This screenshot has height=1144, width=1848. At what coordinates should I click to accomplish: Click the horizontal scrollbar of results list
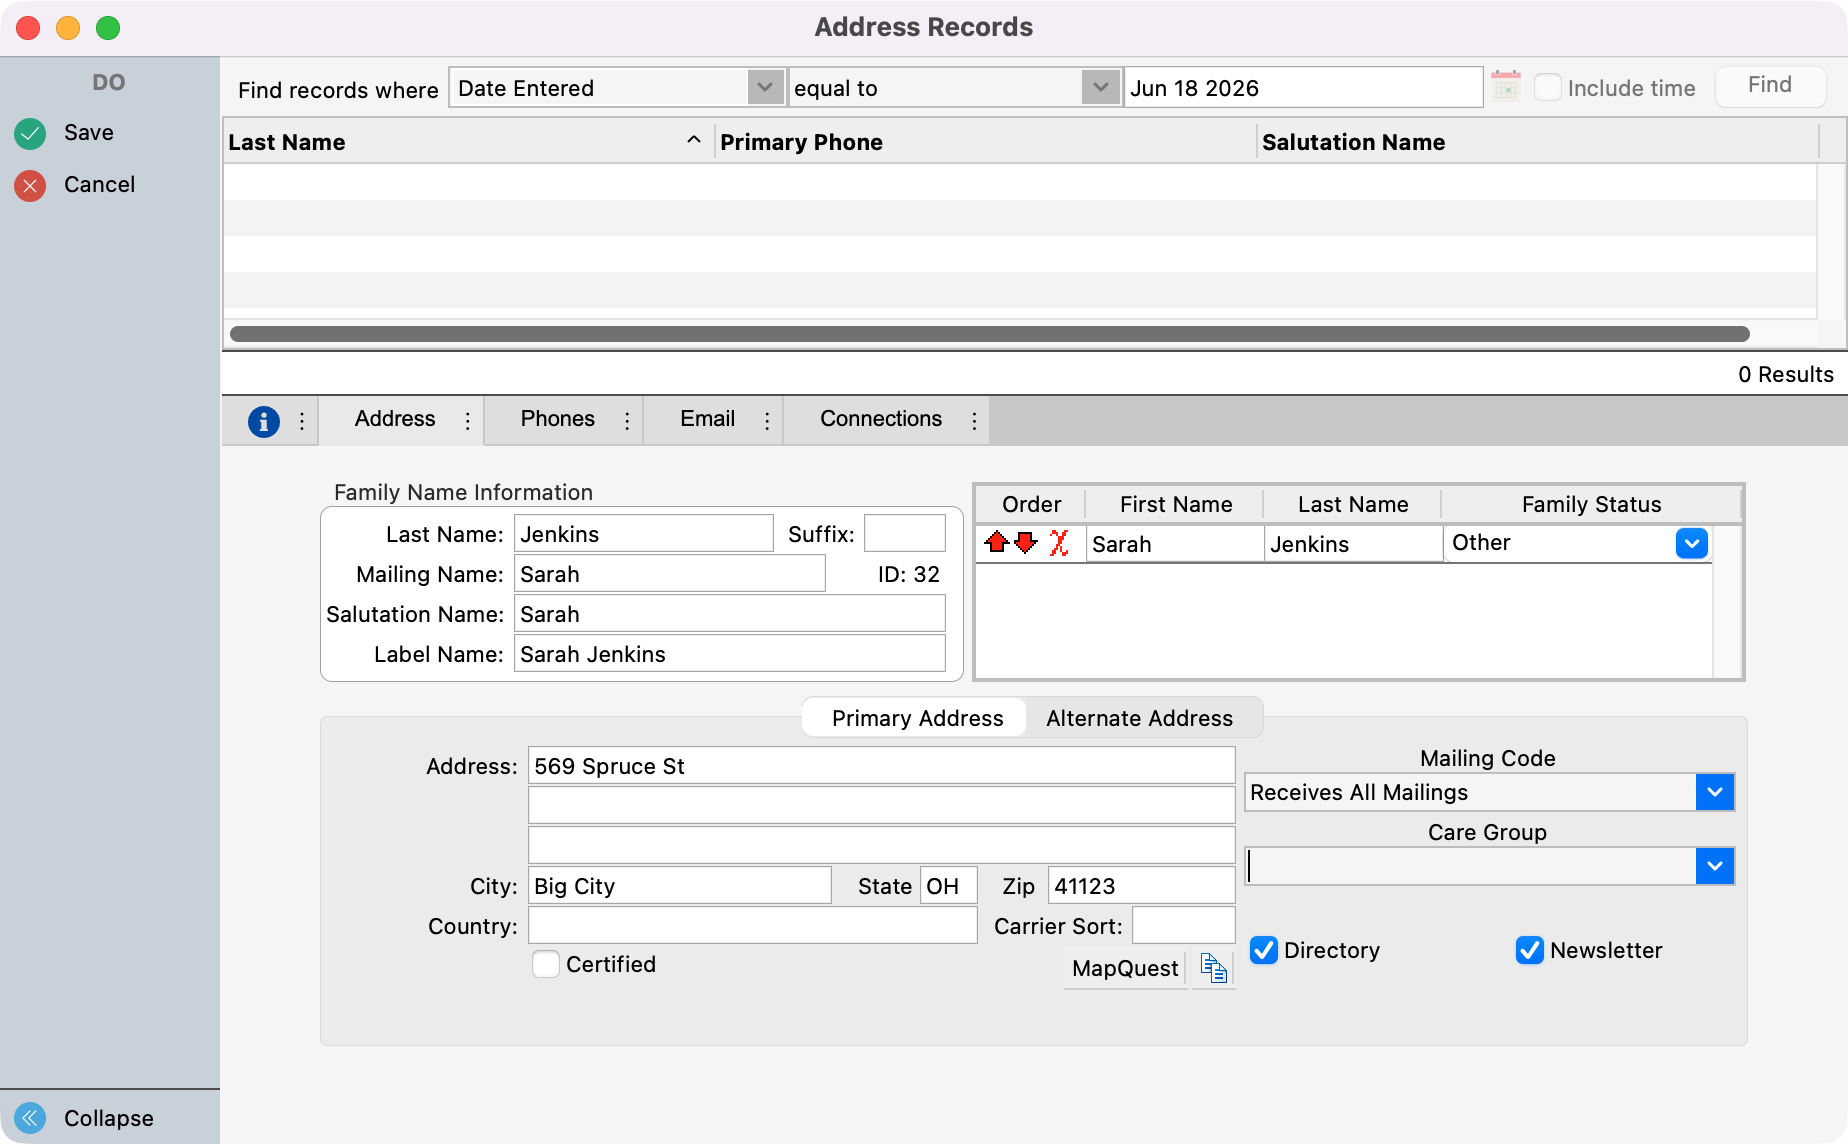click(990, 334)
